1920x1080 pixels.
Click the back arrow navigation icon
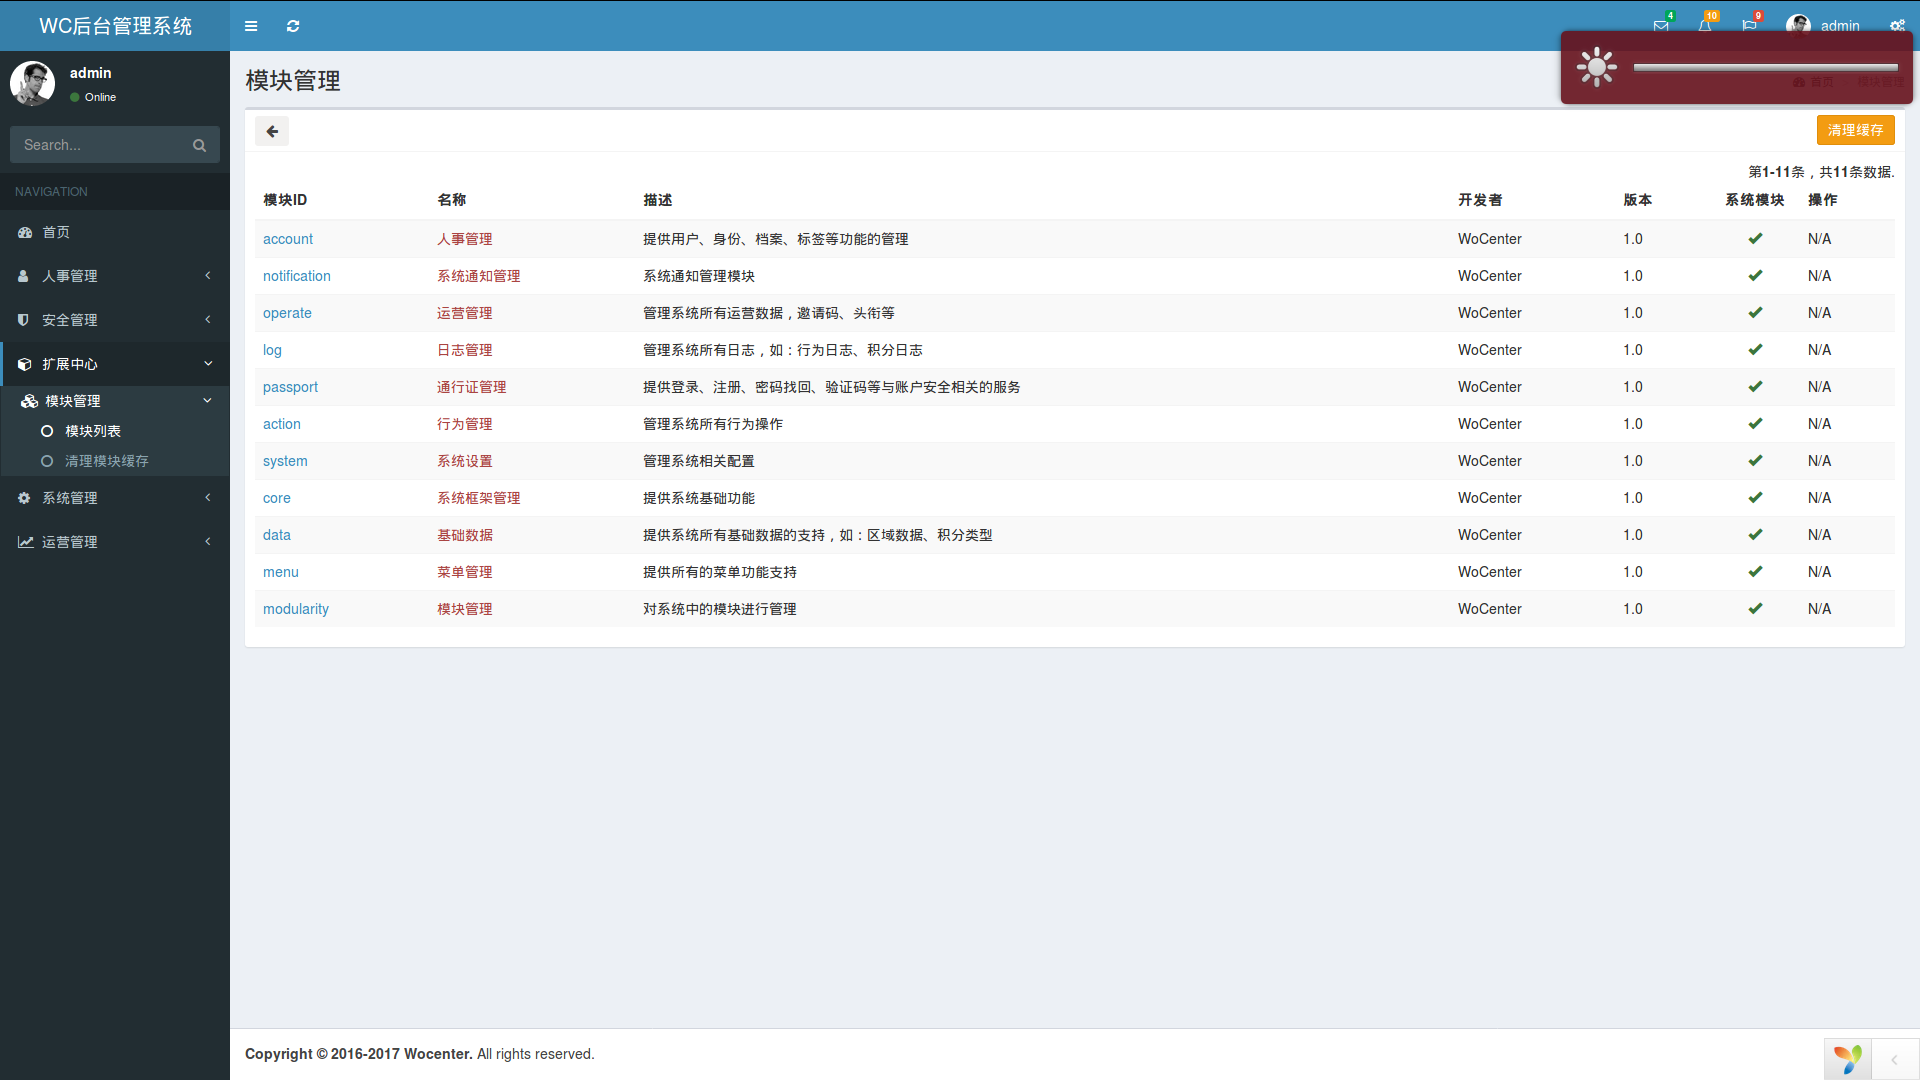pyautogui.click(x=272, y=131)
